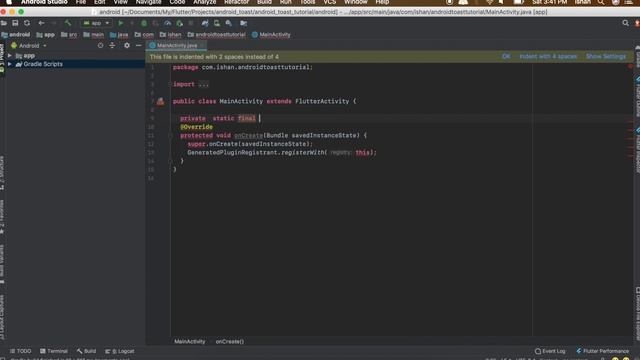This screenshot has height=360, width=640.
Task: Click the FlutterActivity class name
Action: tap(322, 101)
